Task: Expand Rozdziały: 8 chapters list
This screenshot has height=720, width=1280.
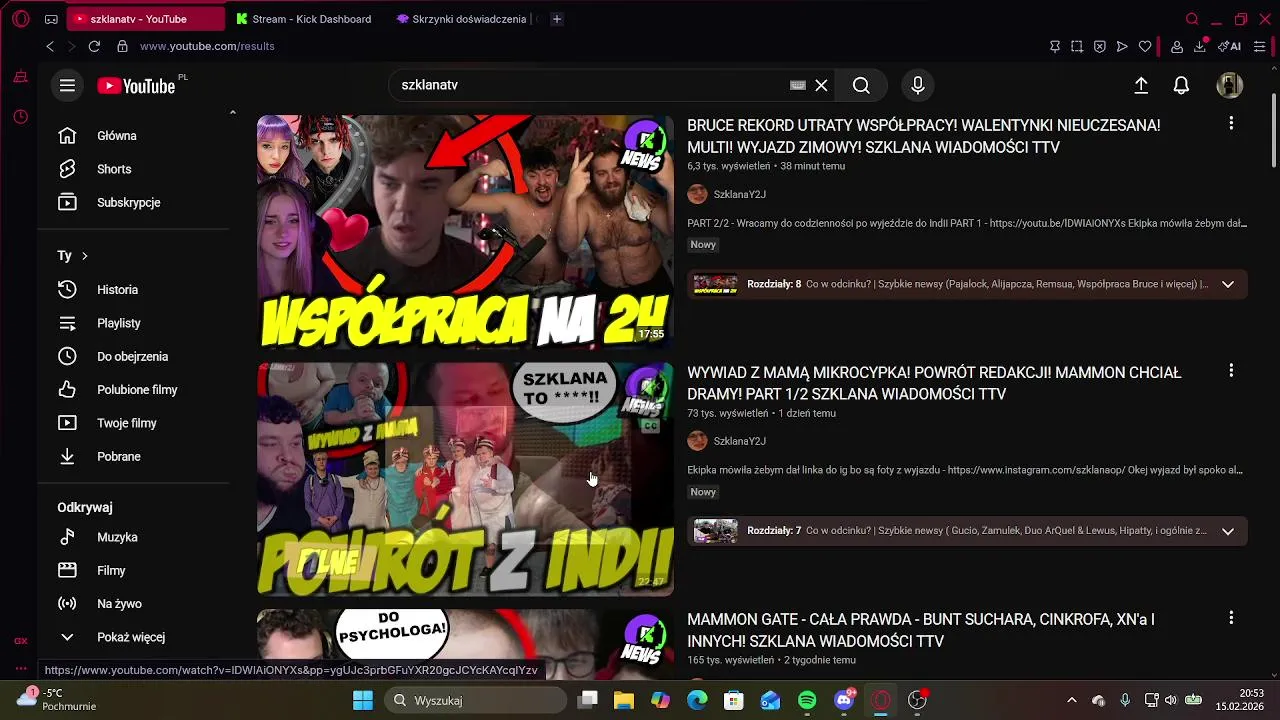Action: [1228, 284]
